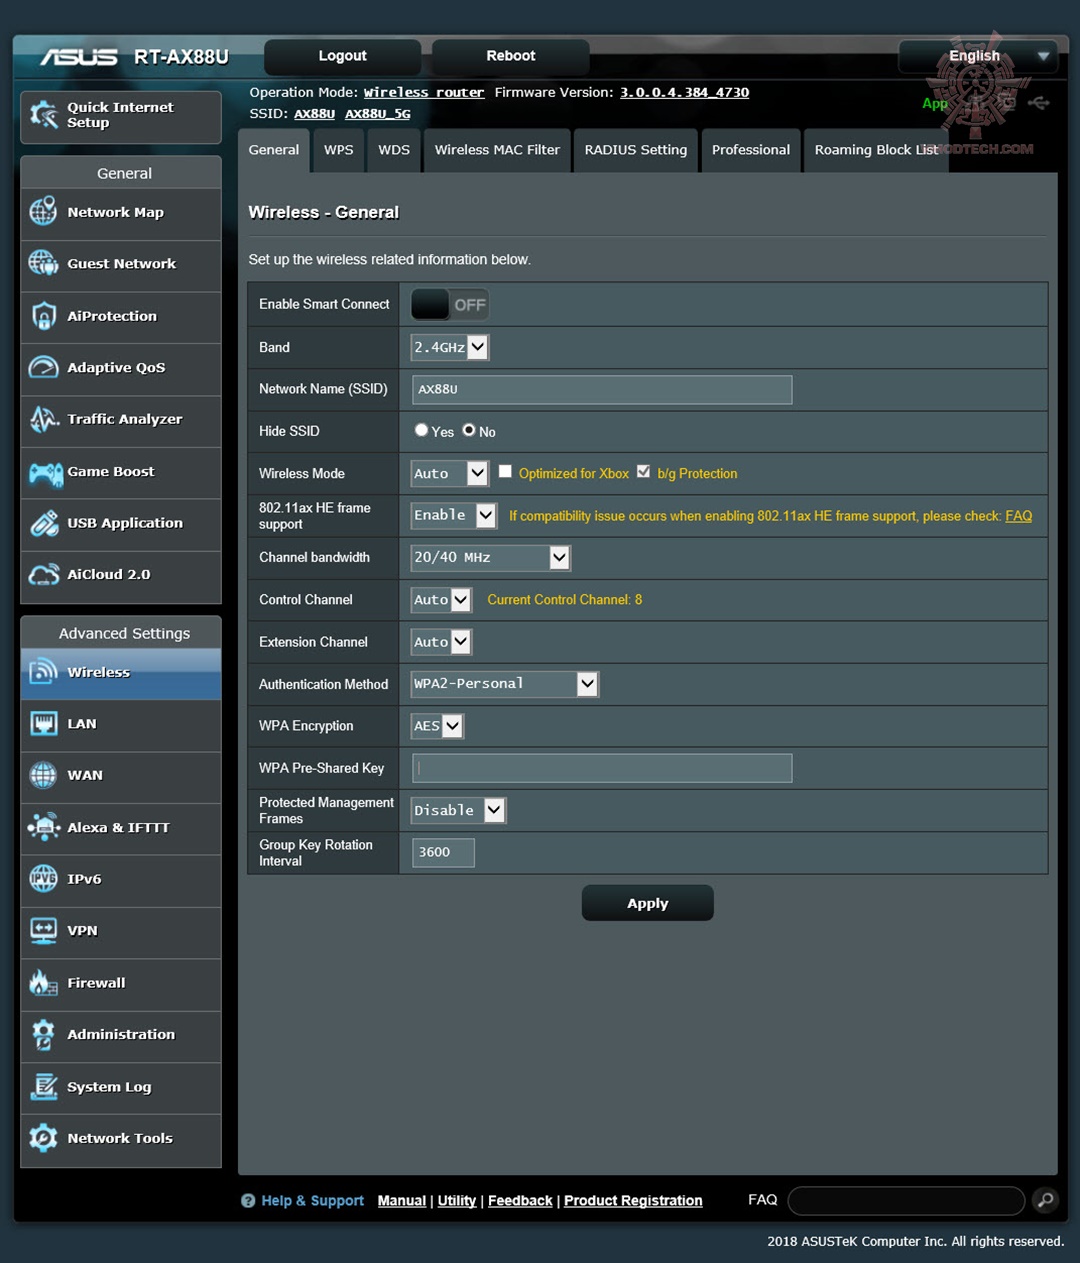This screenshot has width=1080, height=1263.
Task: Select the Wireless signal icon
Action: pyautogui.click(x=44, y=672)
